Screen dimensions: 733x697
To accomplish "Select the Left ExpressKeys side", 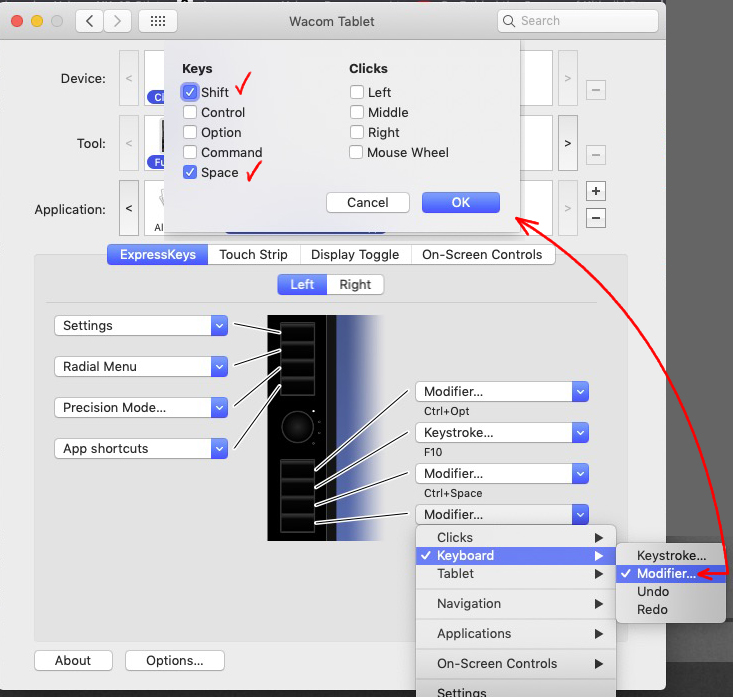I will [302, 284].
